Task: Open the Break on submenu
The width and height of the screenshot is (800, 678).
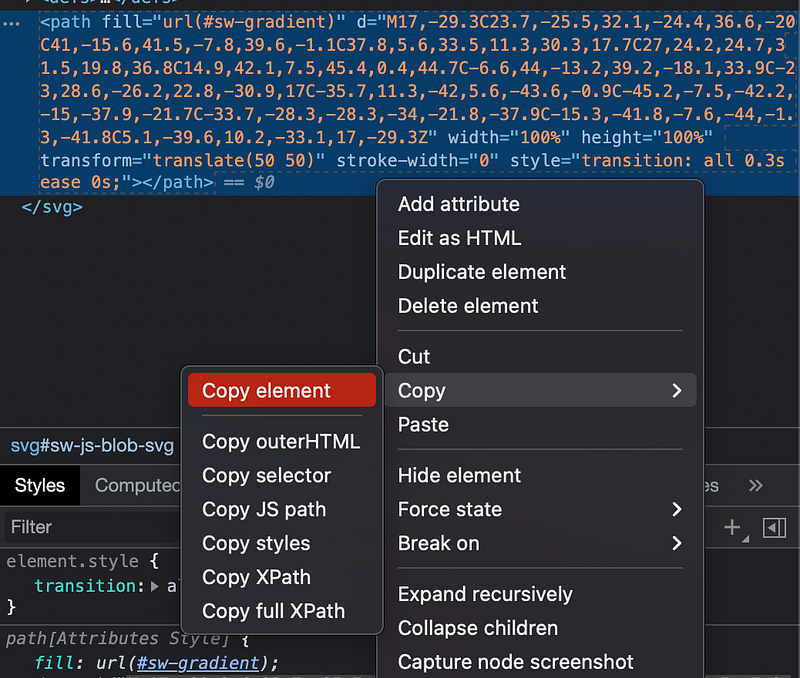Action: (540, 543)
